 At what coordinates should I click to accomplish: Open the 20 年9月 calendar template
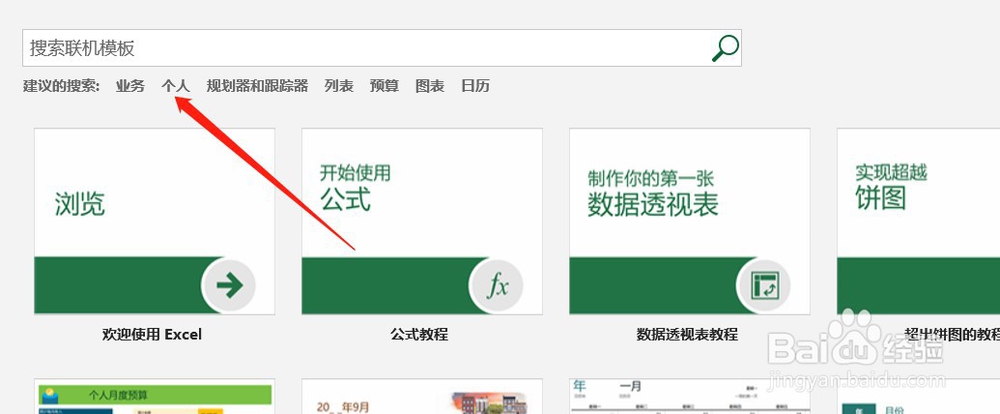click(x=422, y=396)
